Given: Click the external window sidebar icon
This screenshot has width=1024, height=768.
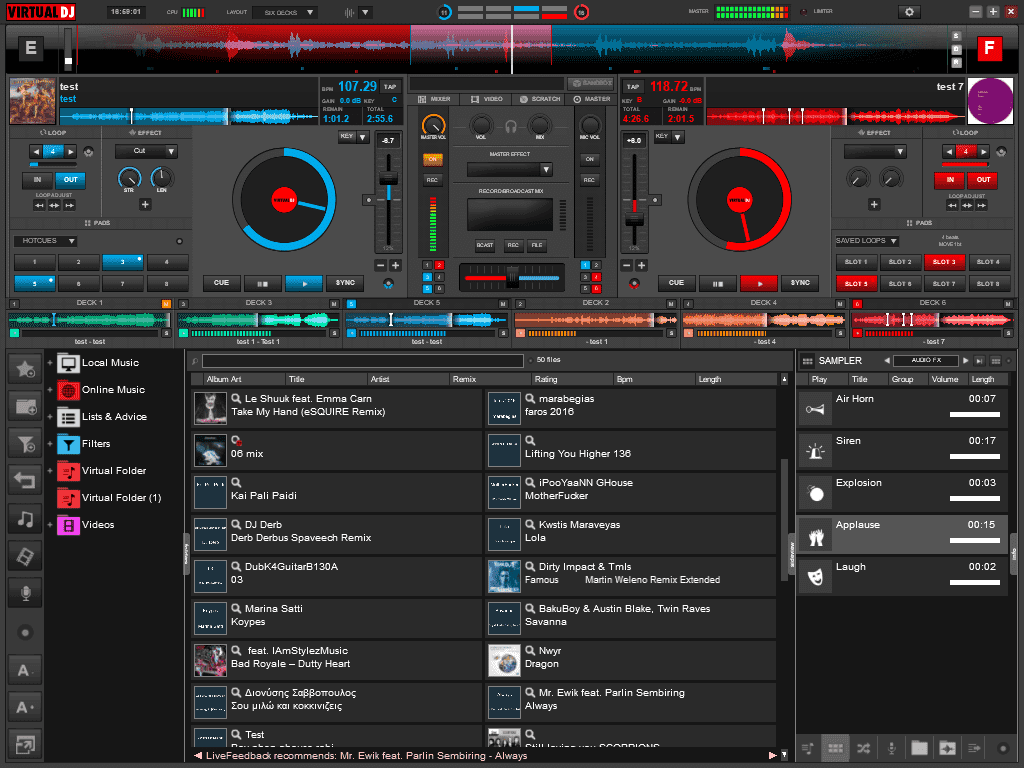Looking at the screenshot, I should tap(25, 744).
